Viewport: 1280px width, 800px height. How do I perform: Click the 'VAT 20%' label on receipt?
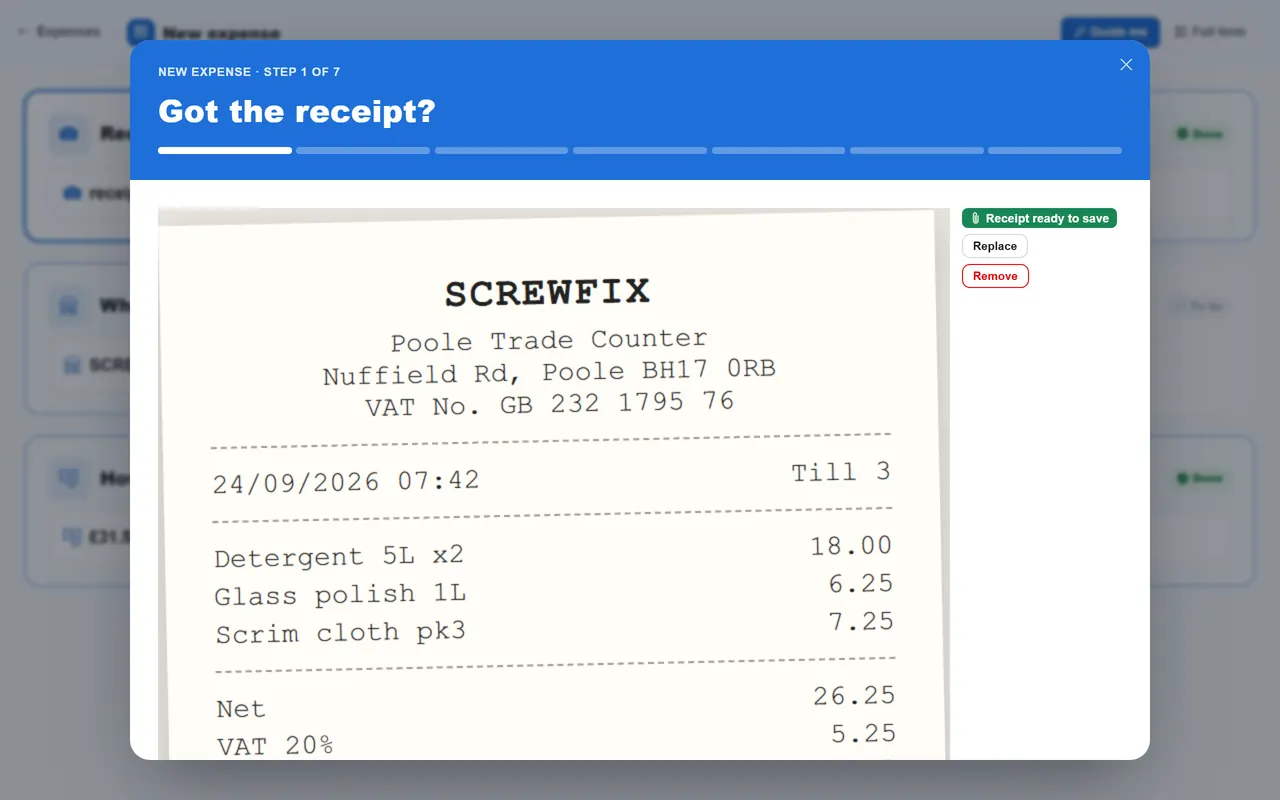point(275,746)
